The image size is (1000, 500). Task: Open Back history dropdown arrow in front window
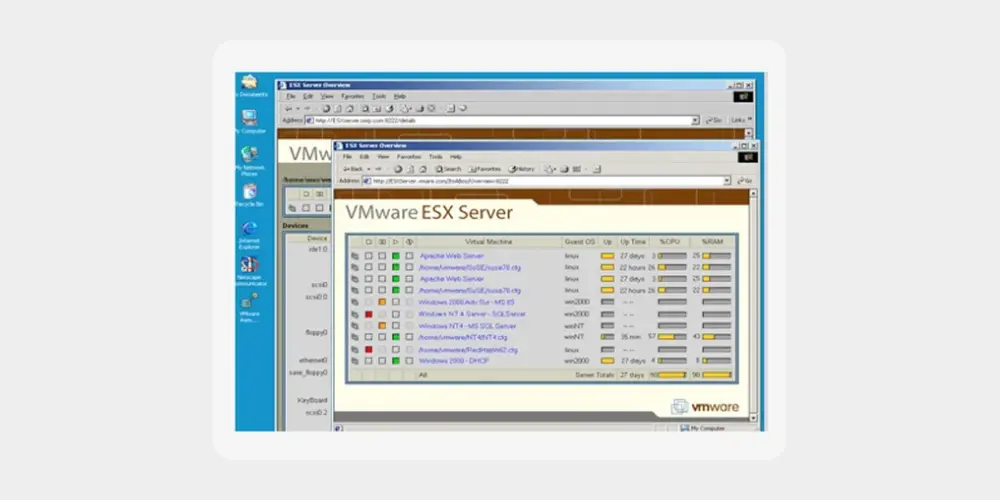click(x=368, y=169)
